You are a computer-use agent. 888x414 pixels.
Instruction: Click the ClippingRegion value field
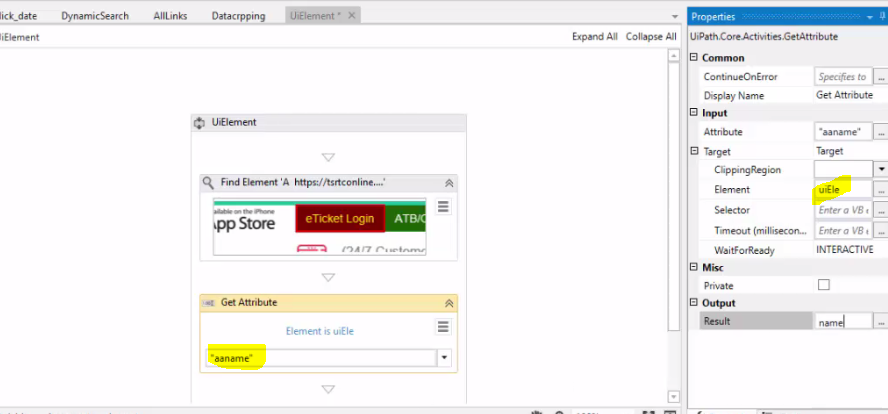pyautogui.click(x=843, y=169)
